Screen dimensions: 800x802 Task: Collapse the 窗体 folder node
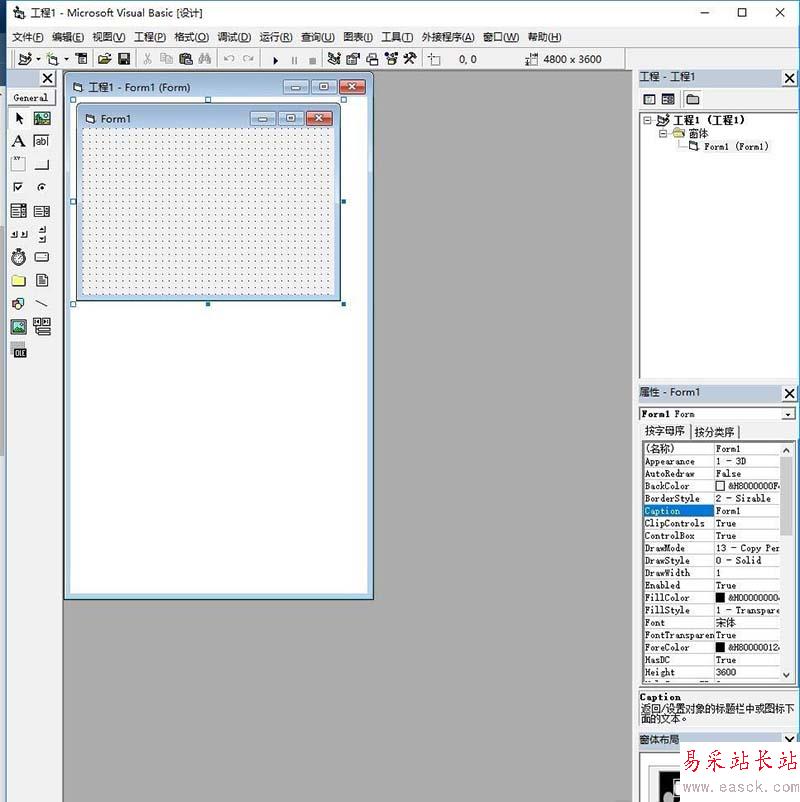[663, 133]
